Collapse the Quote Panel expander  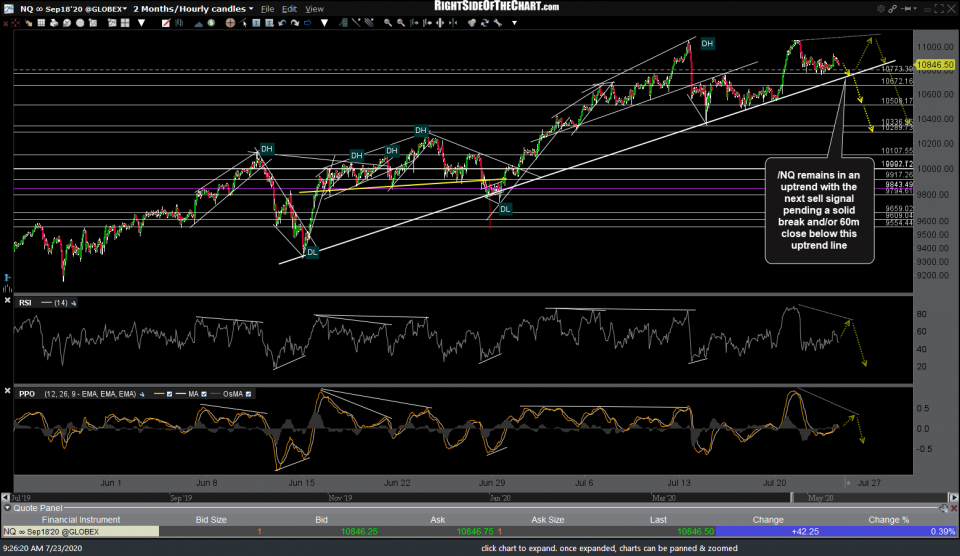(7, 508)
